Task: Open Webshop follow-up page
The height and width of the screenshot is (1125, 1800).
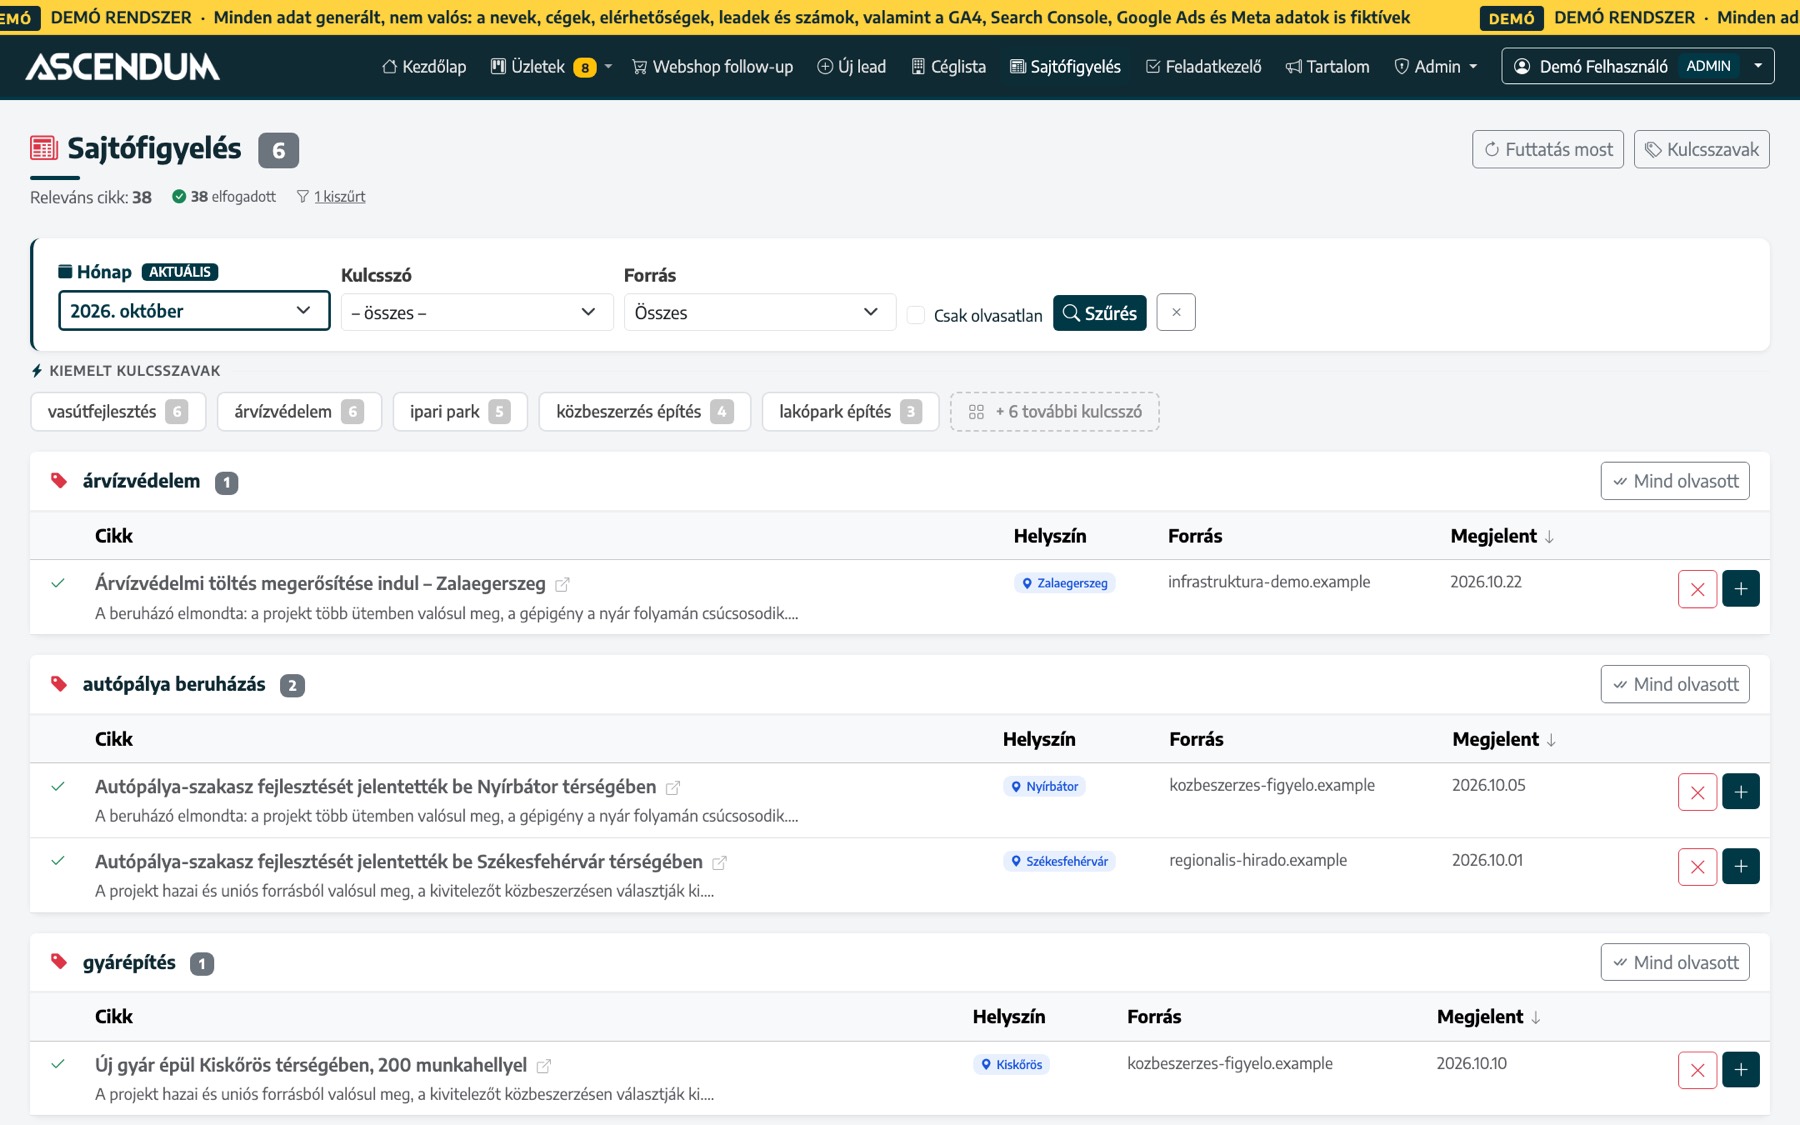Action: [x=712, y=66]
